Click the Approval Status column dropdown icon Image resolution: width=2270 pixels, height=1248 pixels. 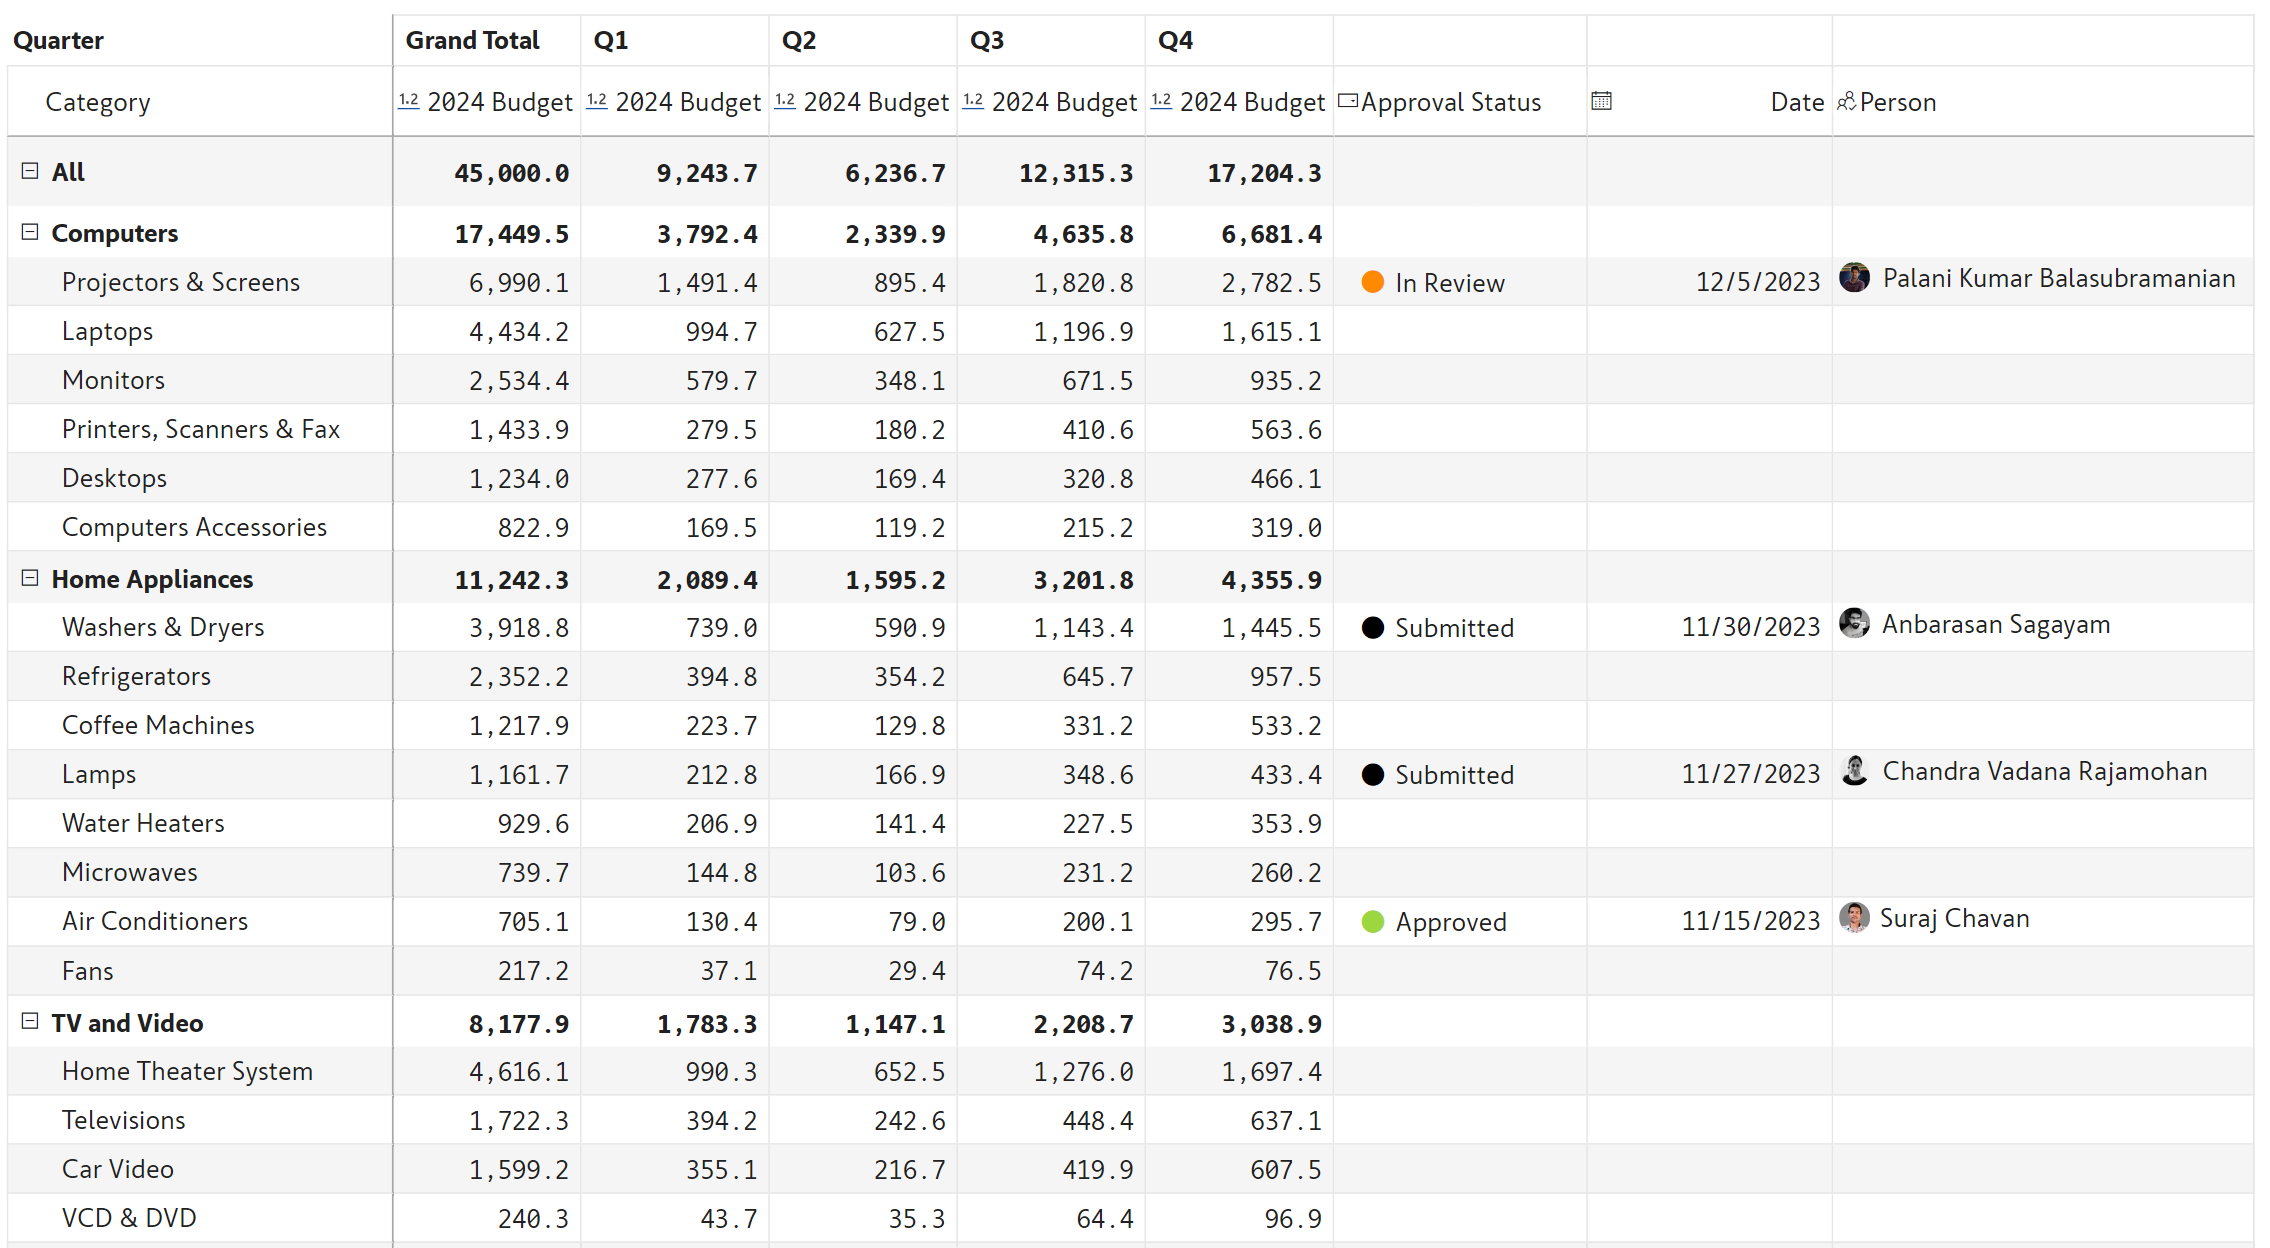1347,100
